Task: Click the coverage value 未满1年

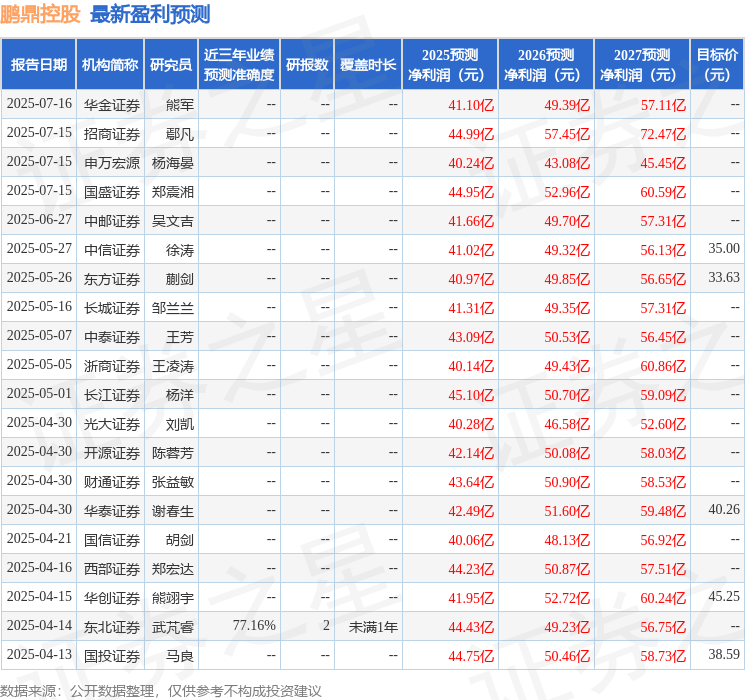Action: (373, 627)
